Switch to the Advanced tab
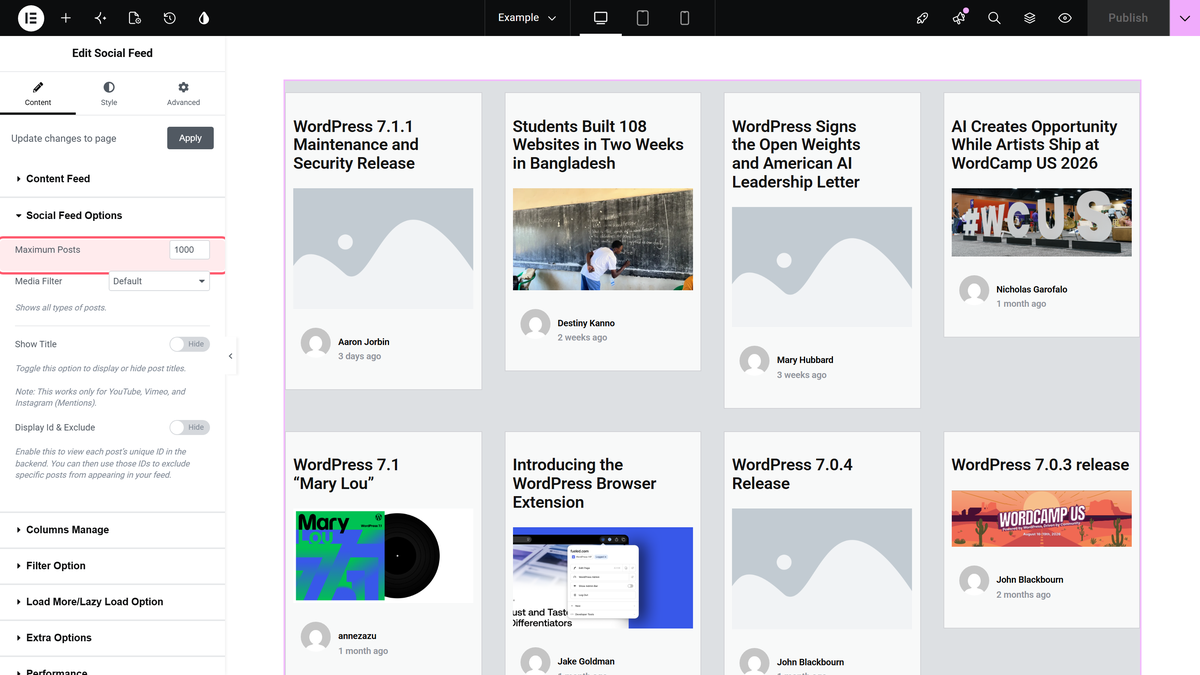 tap(183, 94)
